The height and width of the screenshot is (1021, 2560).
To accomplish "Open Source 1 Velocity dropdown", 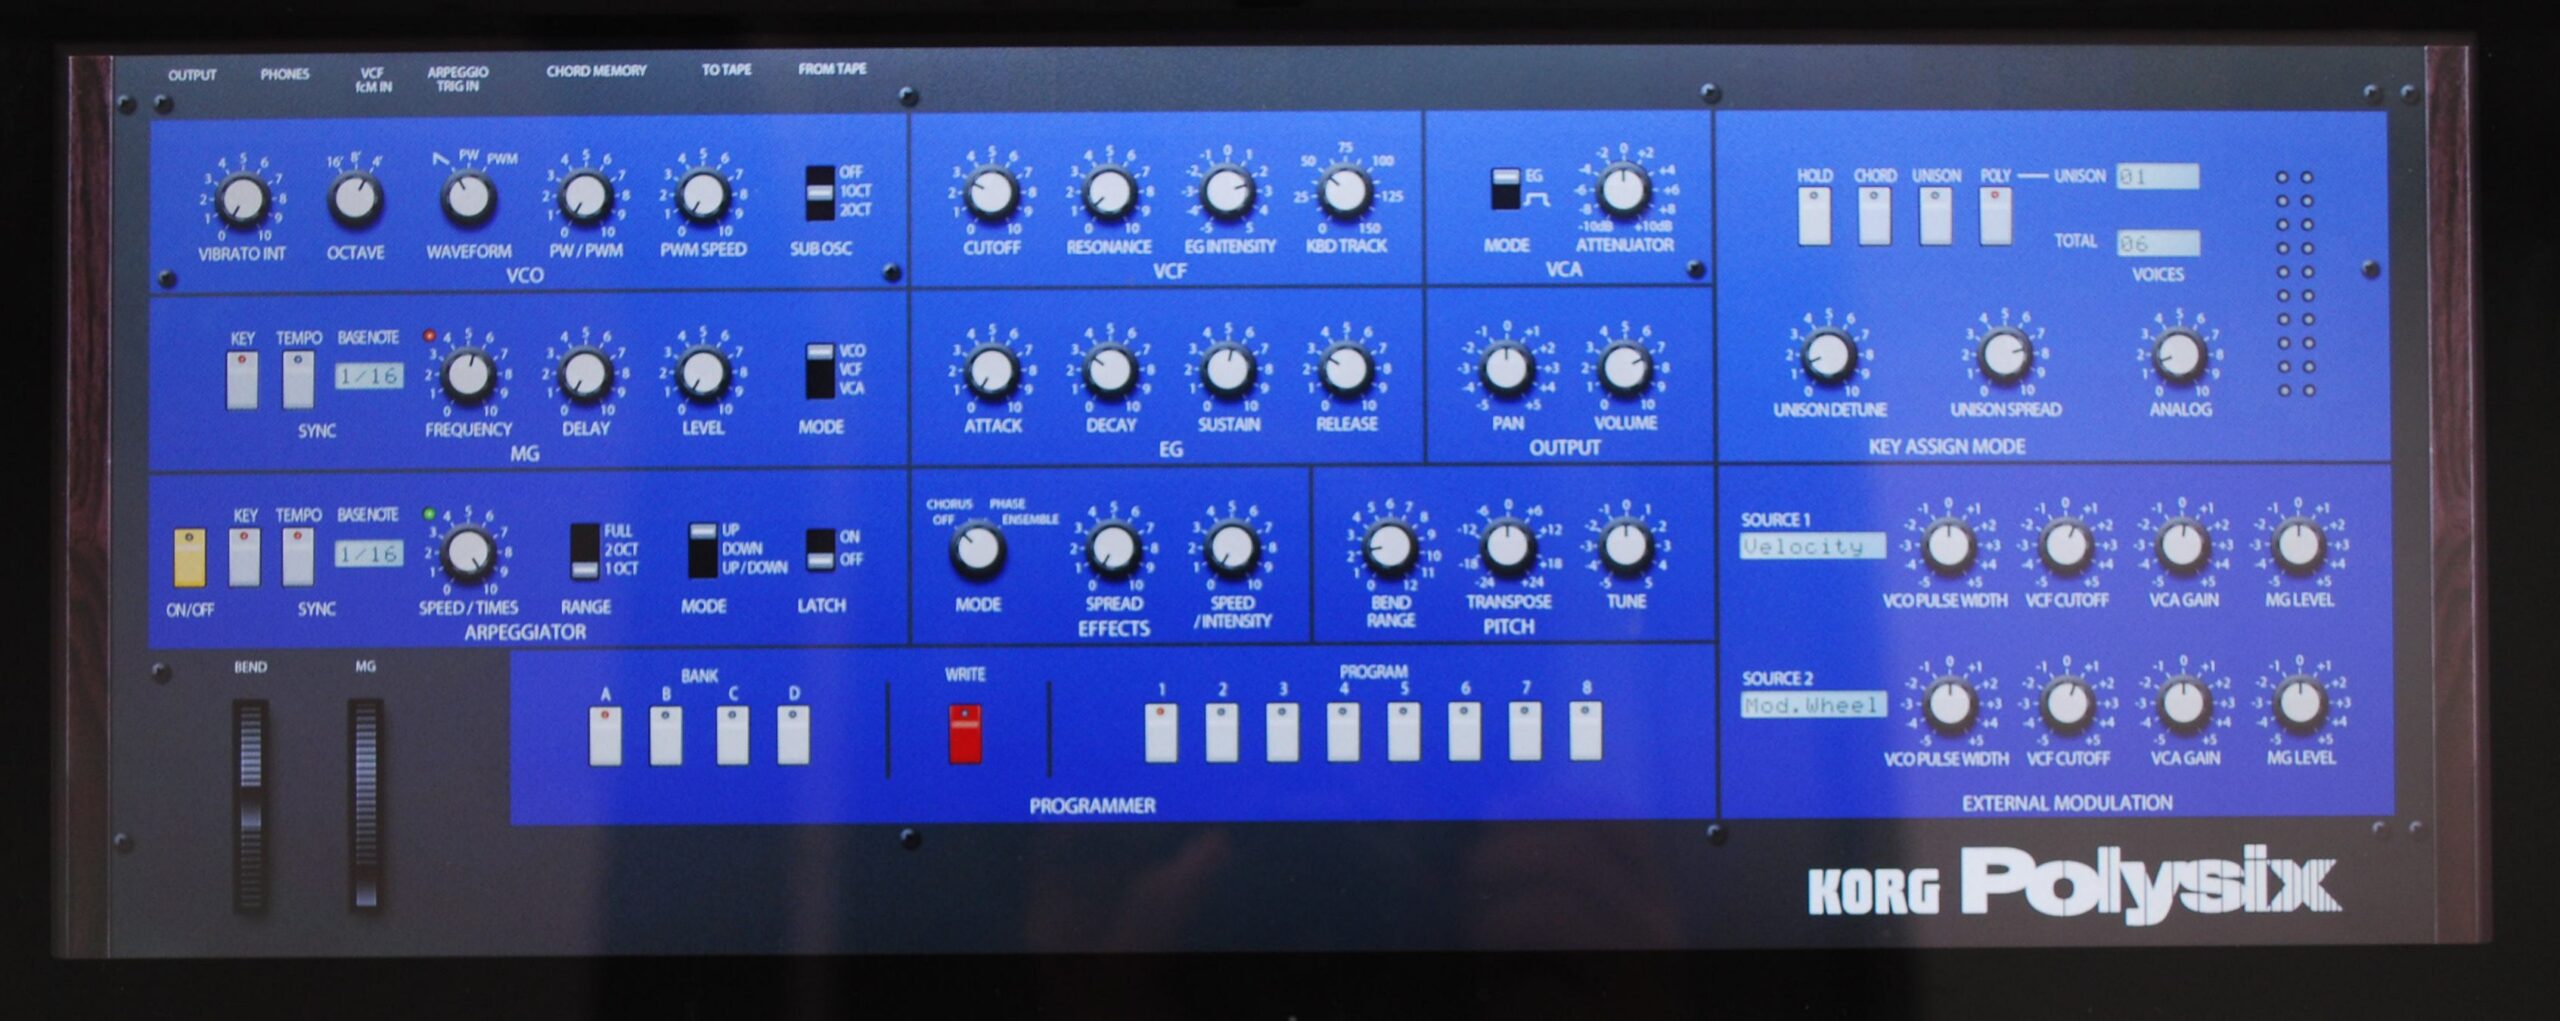I will (x=1812, y=546).
